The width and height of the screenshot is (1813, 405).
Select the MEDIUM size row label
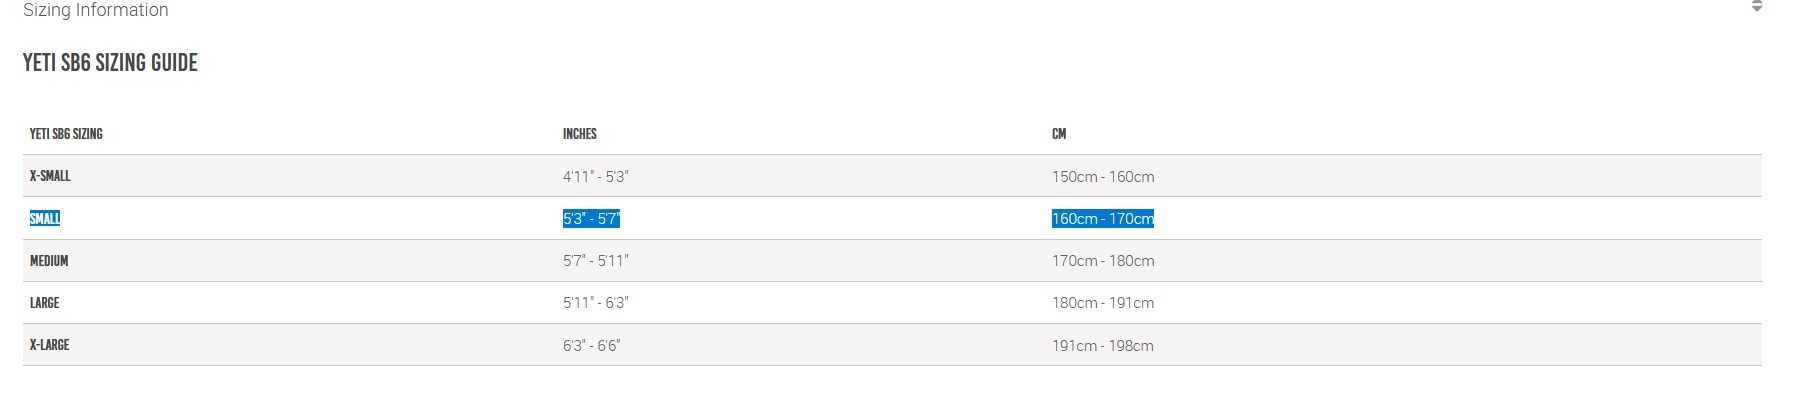[49, 261]
